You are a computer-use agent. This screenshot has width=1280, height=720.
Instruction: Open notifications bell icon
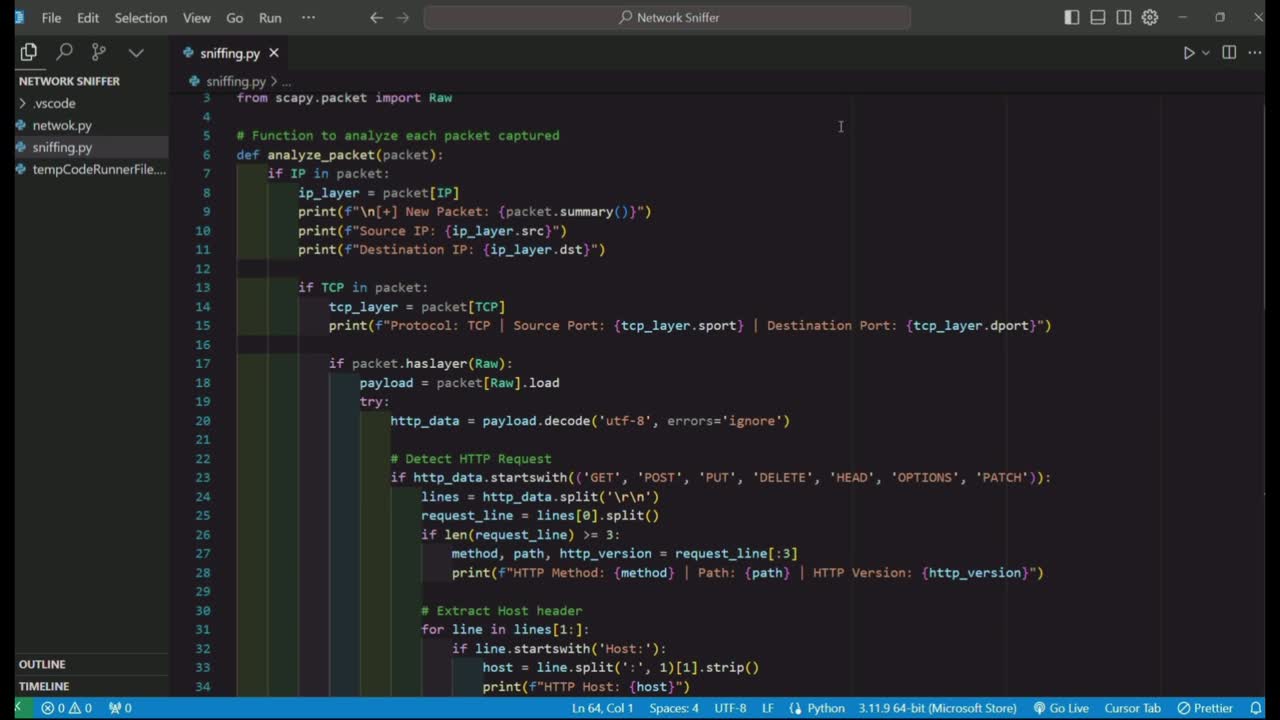coord(1256,708)
